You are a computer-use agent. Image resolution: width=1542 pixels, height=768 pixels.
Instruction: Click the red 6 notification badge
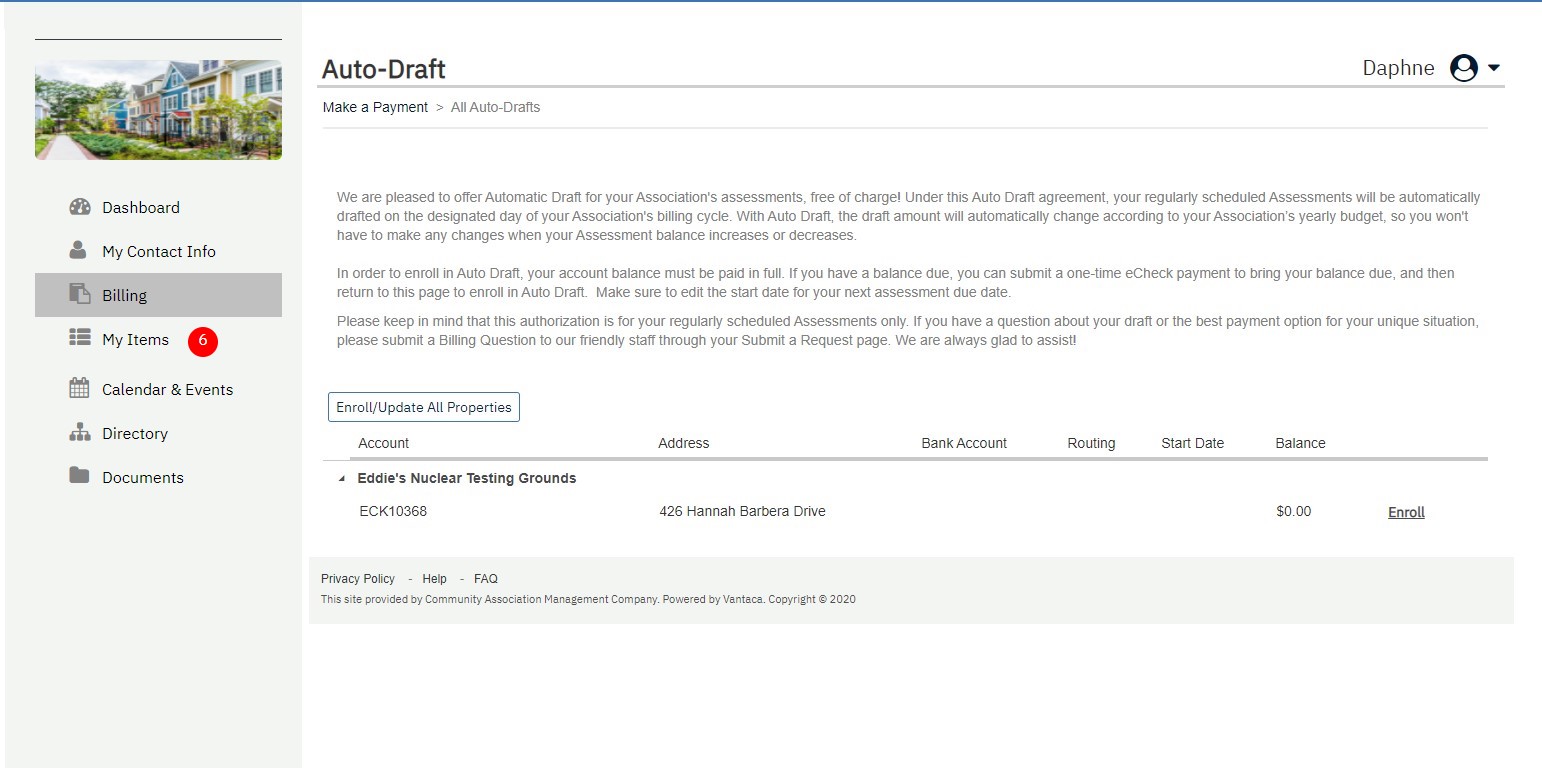click(203, 340)
